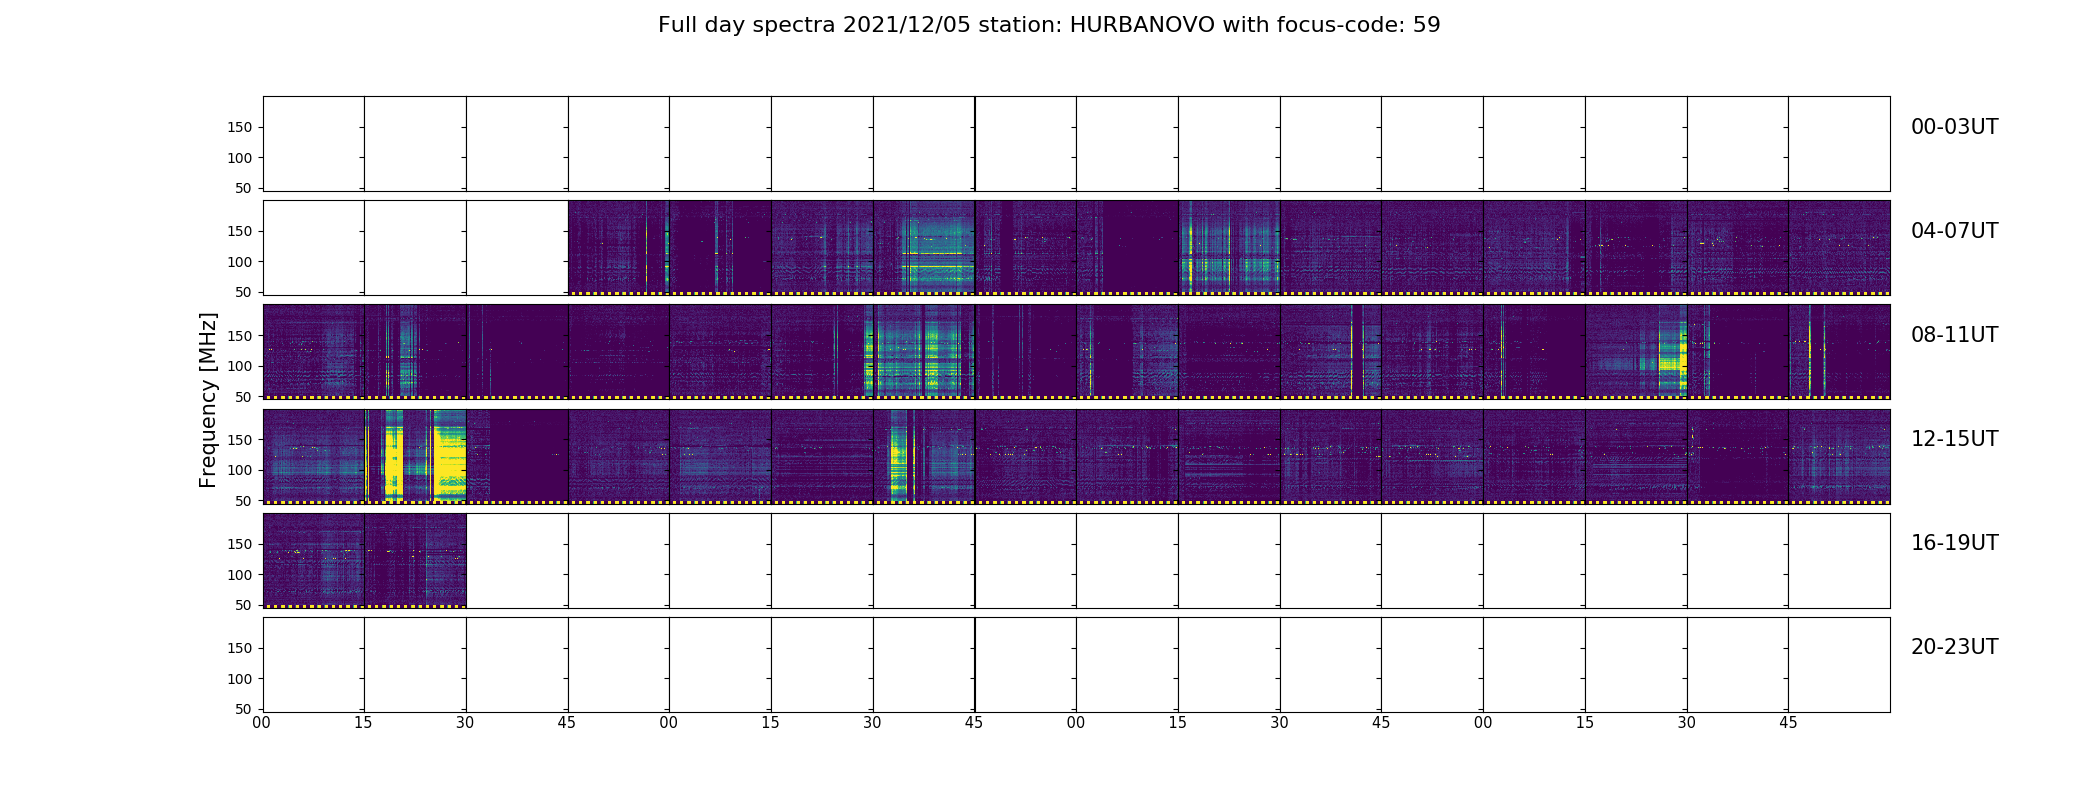Open the 06:15-06:30 spectrogram panel in 04-07UT row
Screen dimensions: 2100x800
[1229, 248]
